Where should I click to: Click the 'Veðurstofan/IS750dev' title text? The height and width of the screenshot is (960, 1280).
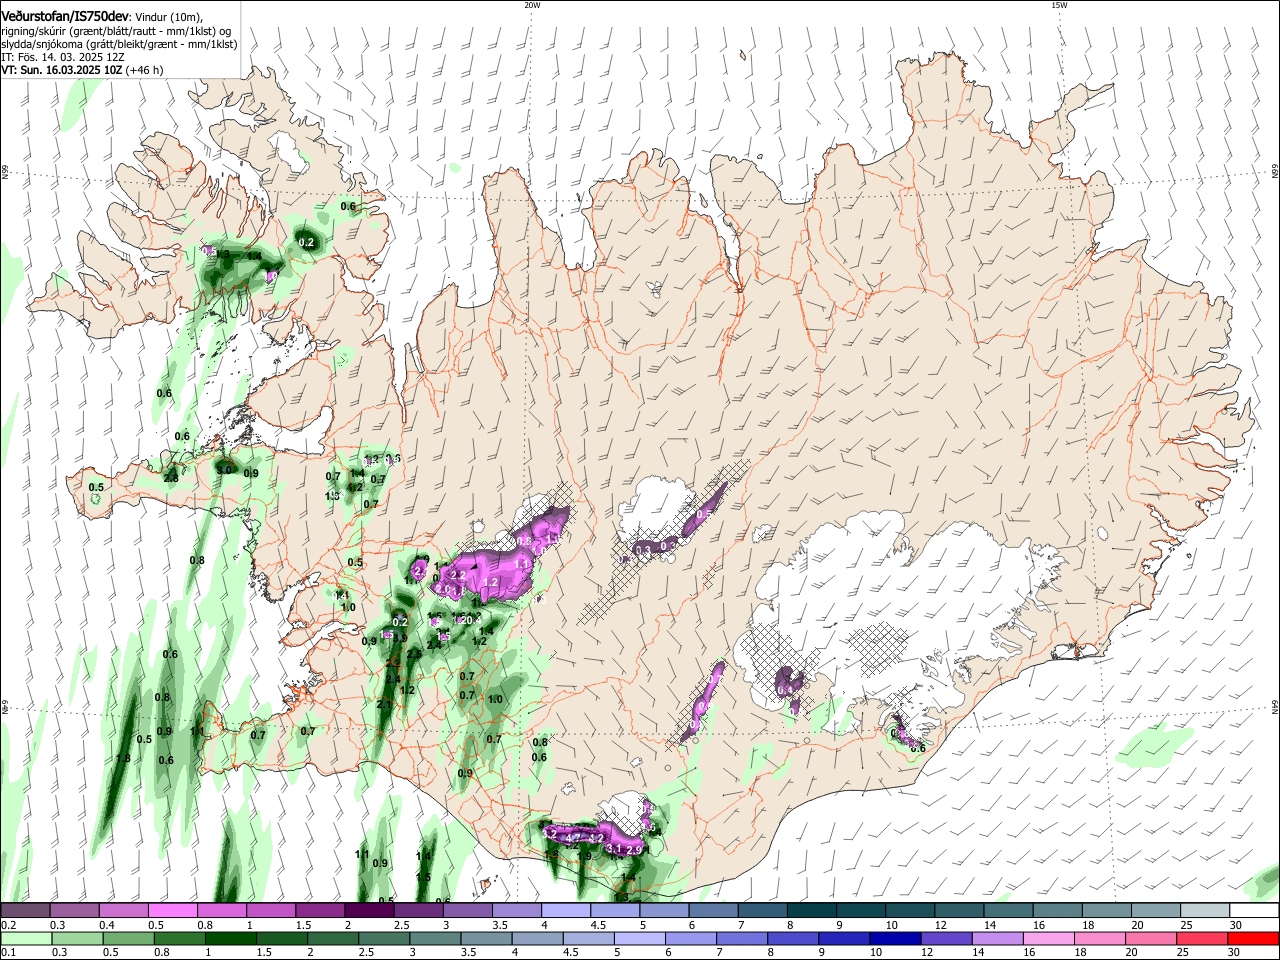coord(65,16)
